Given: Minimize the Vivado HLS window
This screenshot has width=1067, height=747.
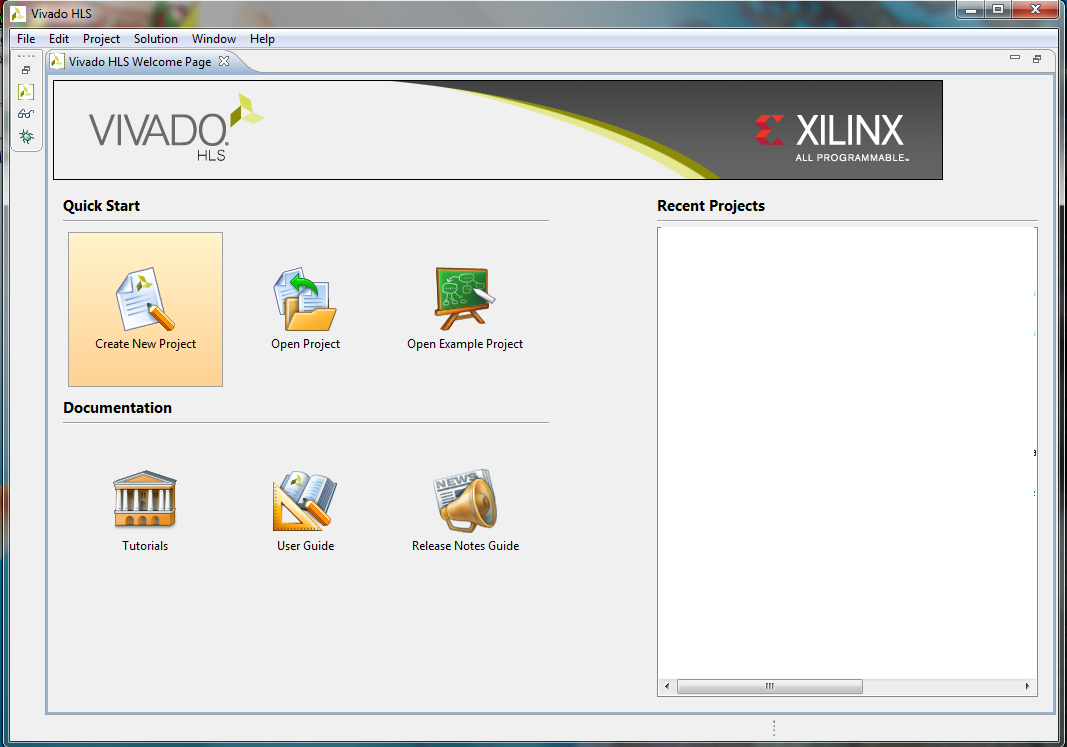Looking at the screenshot, I should [971, 10].
